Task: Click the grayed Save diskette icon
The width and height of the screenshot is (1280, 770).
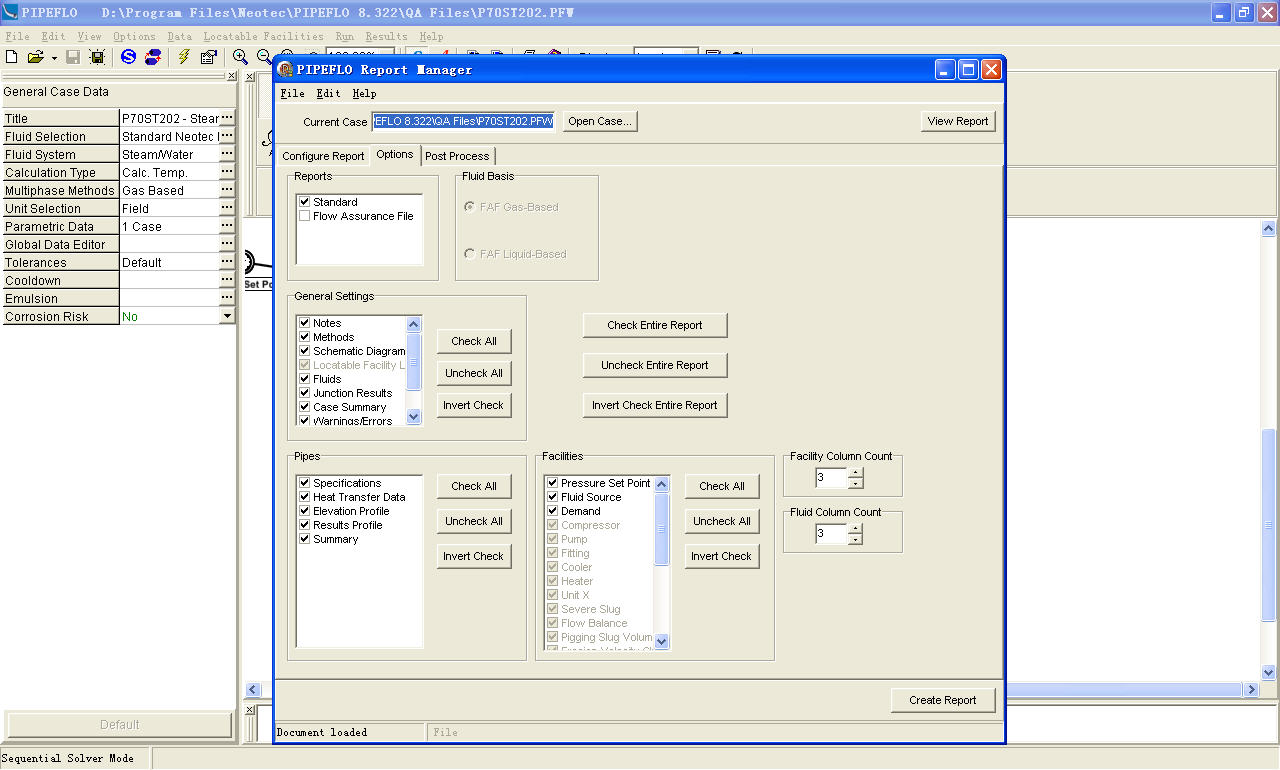Action: 73,57
